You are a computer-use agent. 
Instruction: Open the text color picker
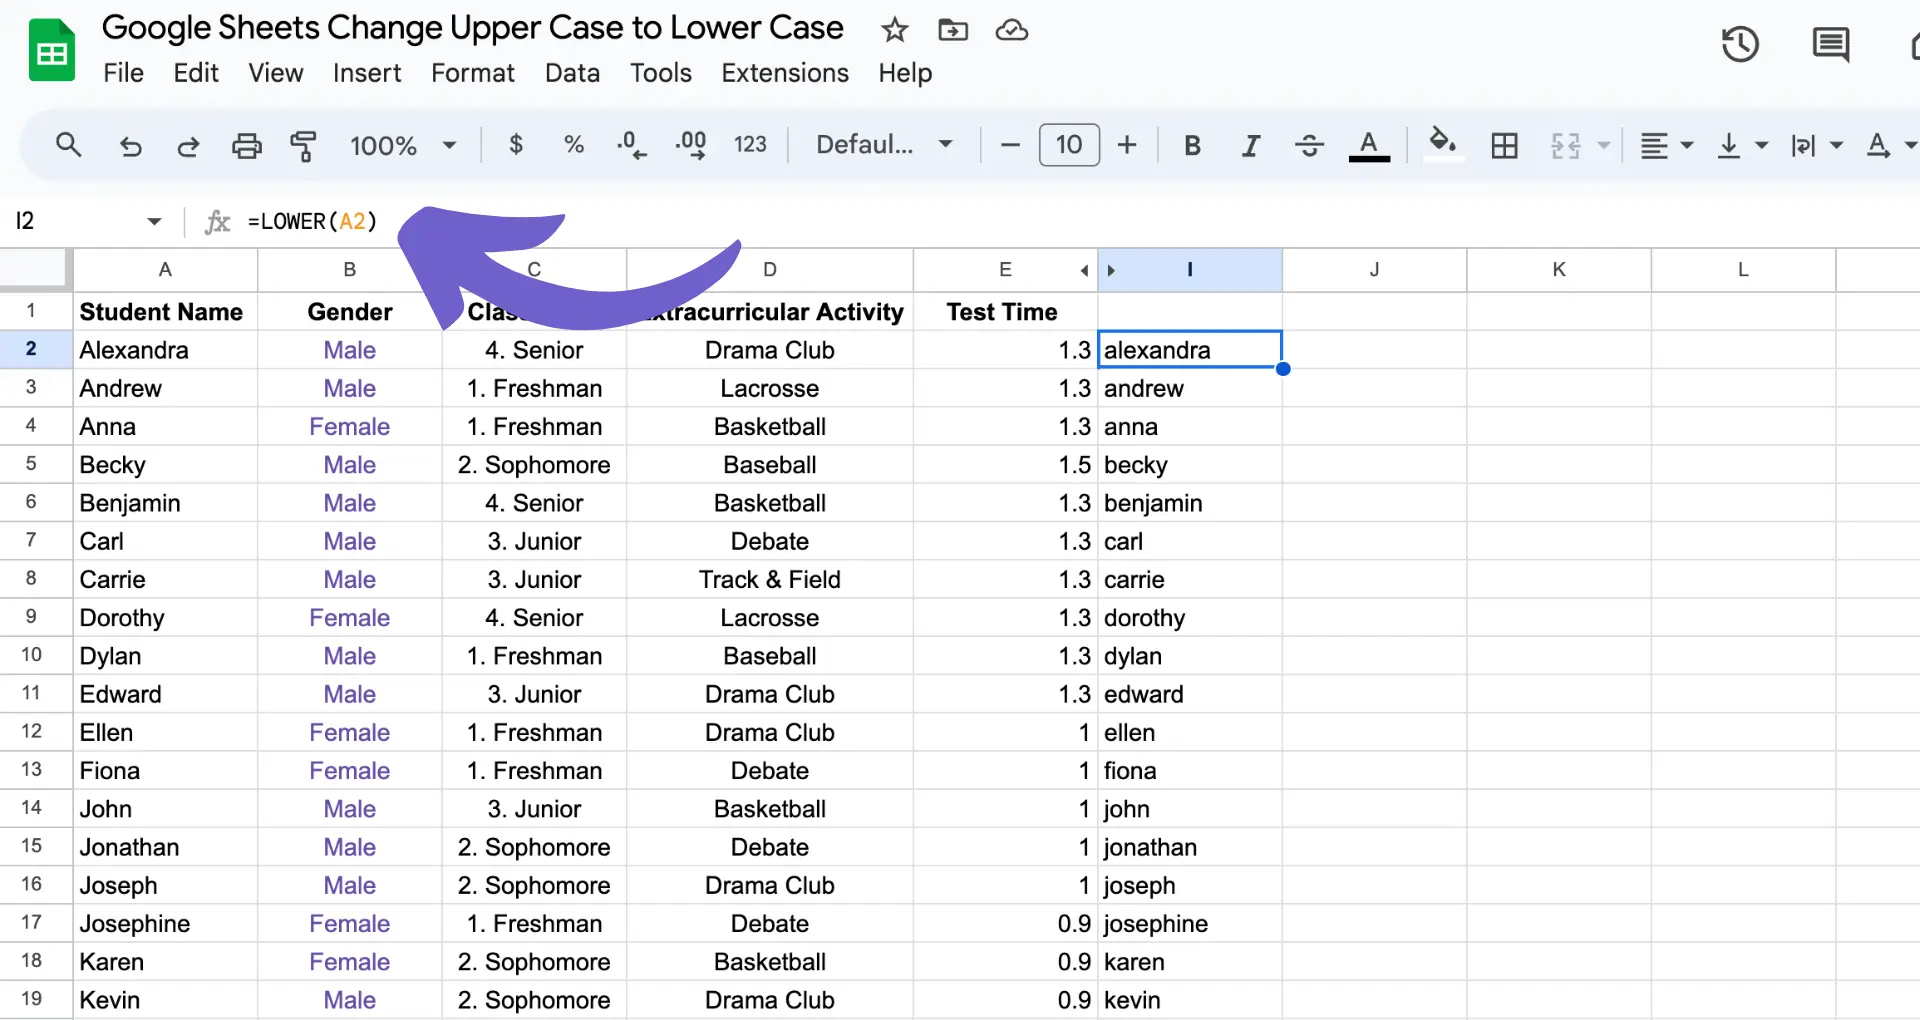1369,146
